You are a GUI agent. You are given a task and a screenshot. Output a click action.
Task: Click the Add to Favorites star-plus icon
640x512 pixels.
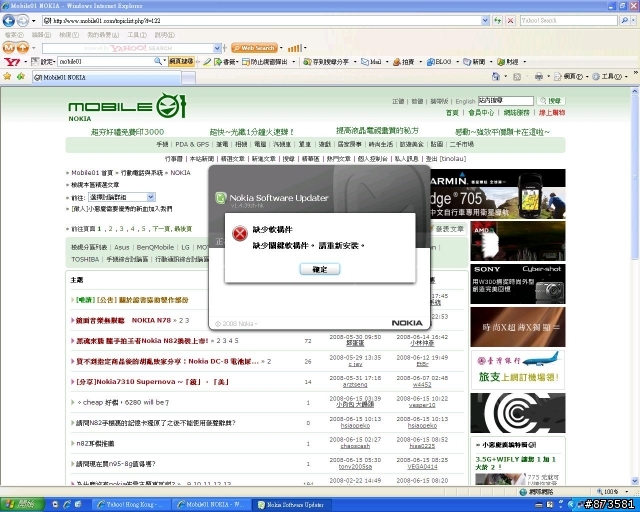click(20, 76)
